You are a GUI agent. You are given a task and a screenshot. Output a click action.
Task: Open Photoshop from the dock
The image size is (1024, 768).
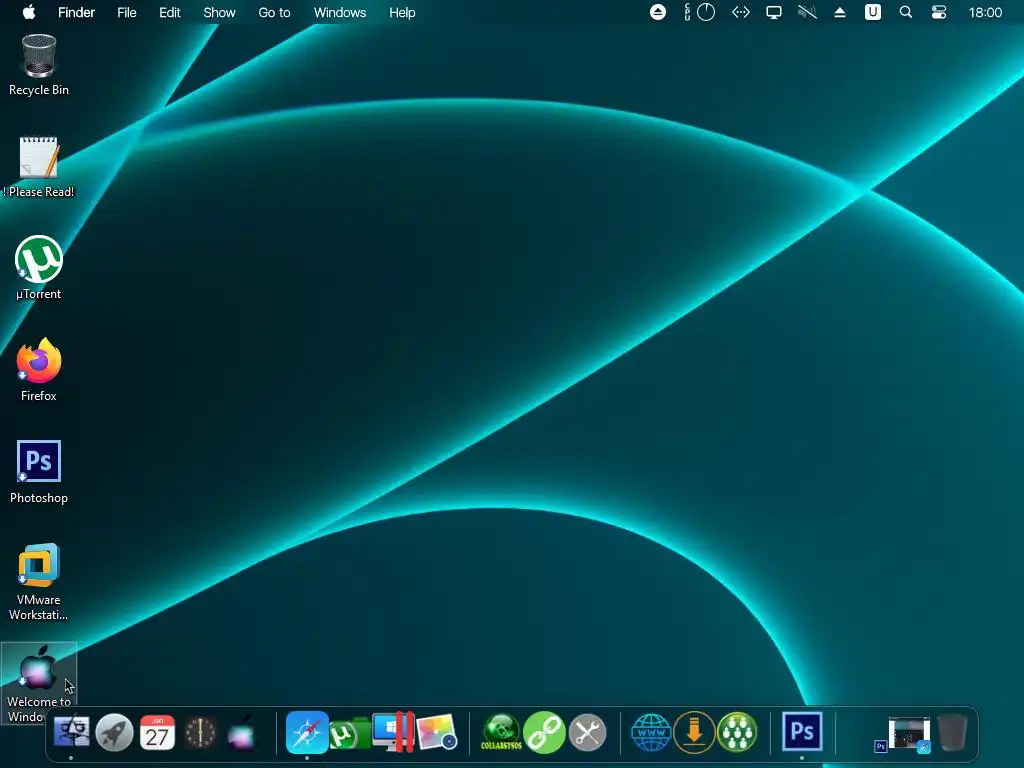click(802, 731)
